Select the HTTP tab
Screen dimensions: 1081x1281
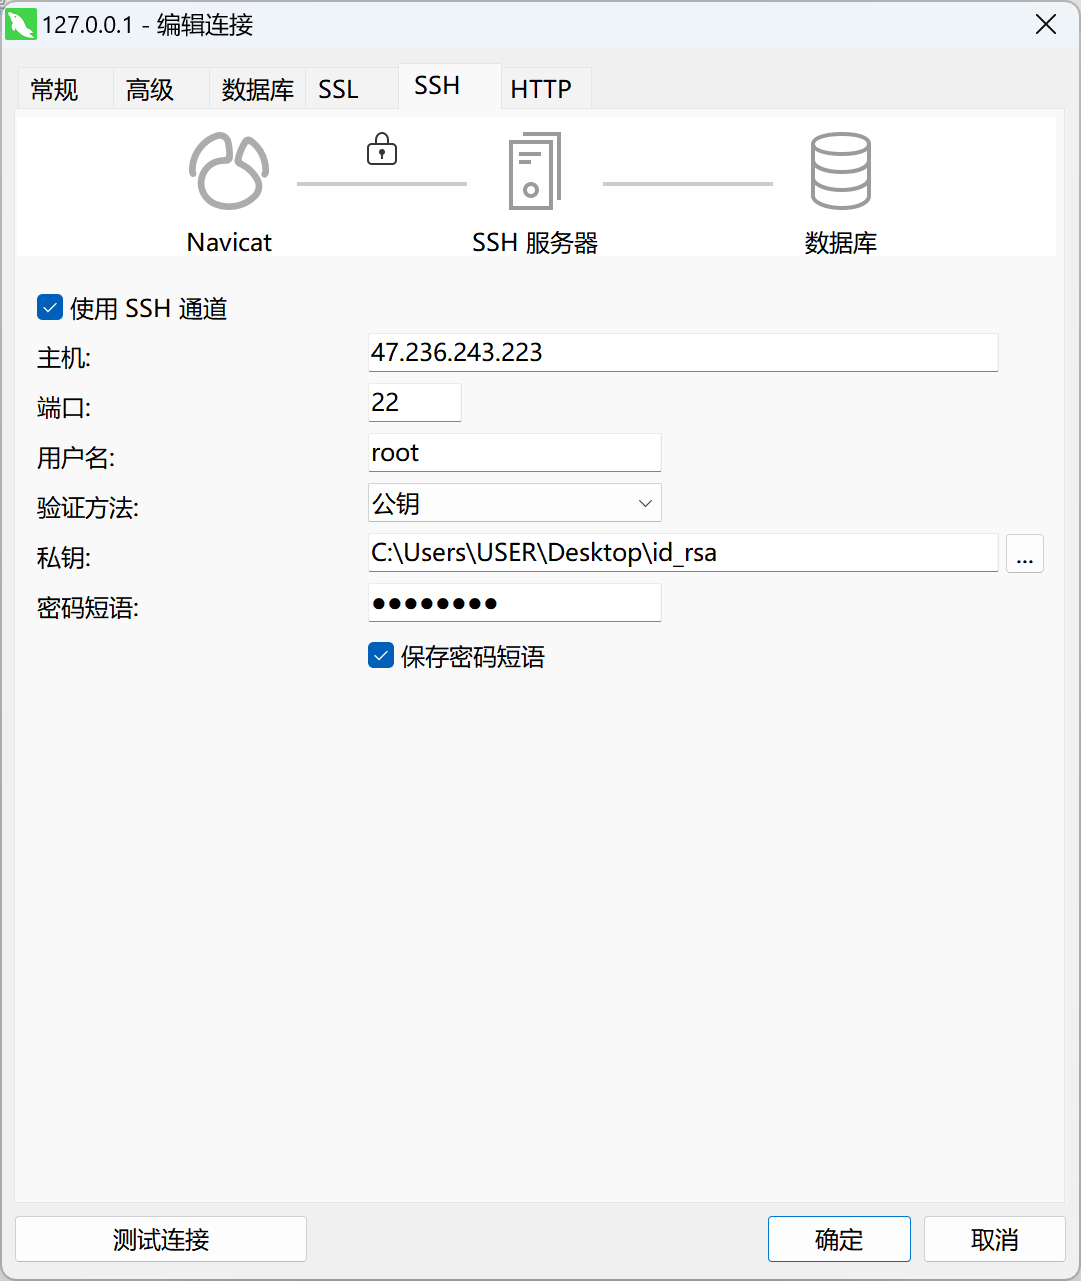coord(540,90)
